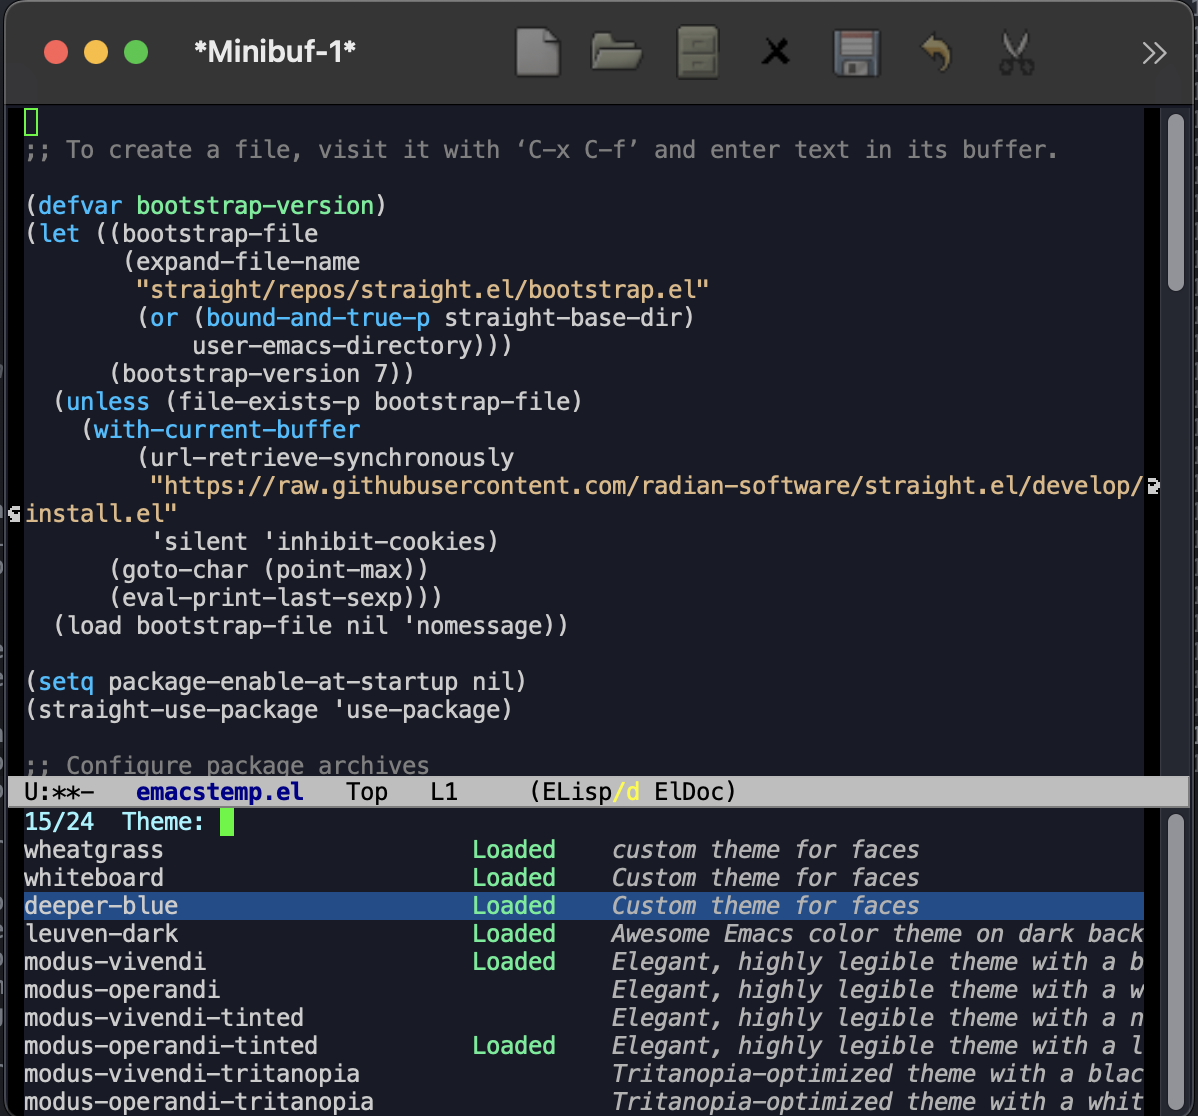The height and width of the screenshot is (1116, 1198).
Task: Click the user-emacs-directory text
Action: point(332,345)
